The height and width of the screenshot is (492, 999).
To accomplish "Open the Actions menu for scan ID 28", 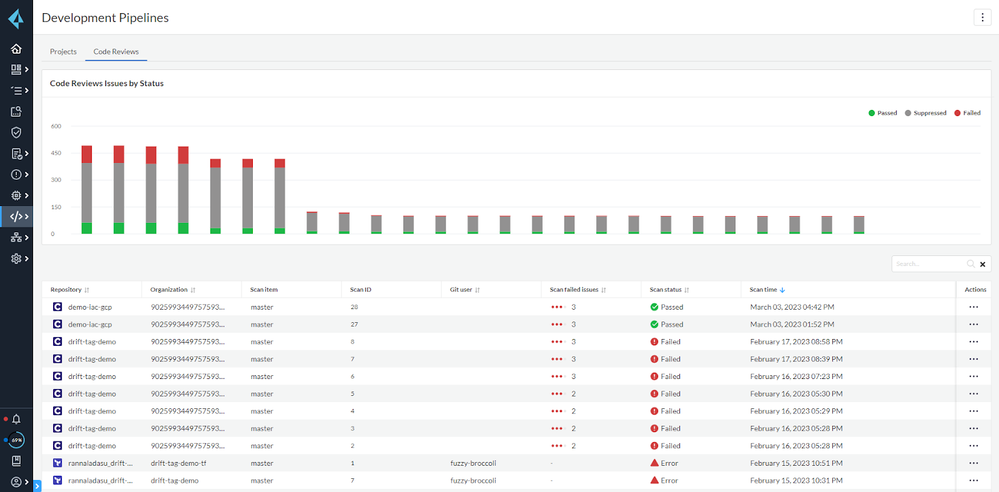I will coord(973,307).
